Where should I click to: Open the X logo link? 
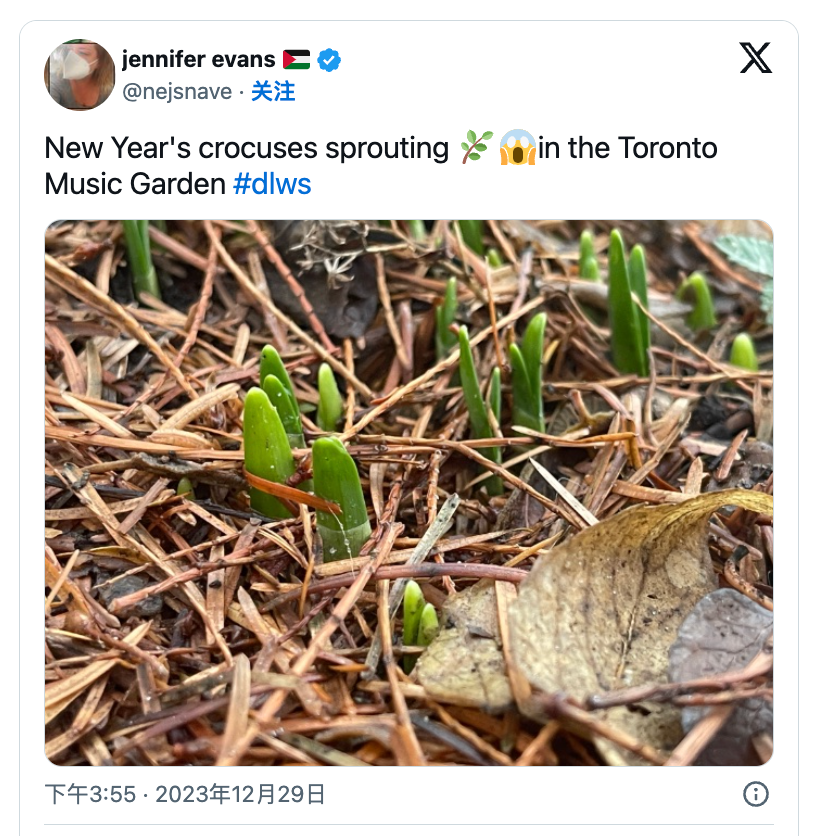point(755,58)
